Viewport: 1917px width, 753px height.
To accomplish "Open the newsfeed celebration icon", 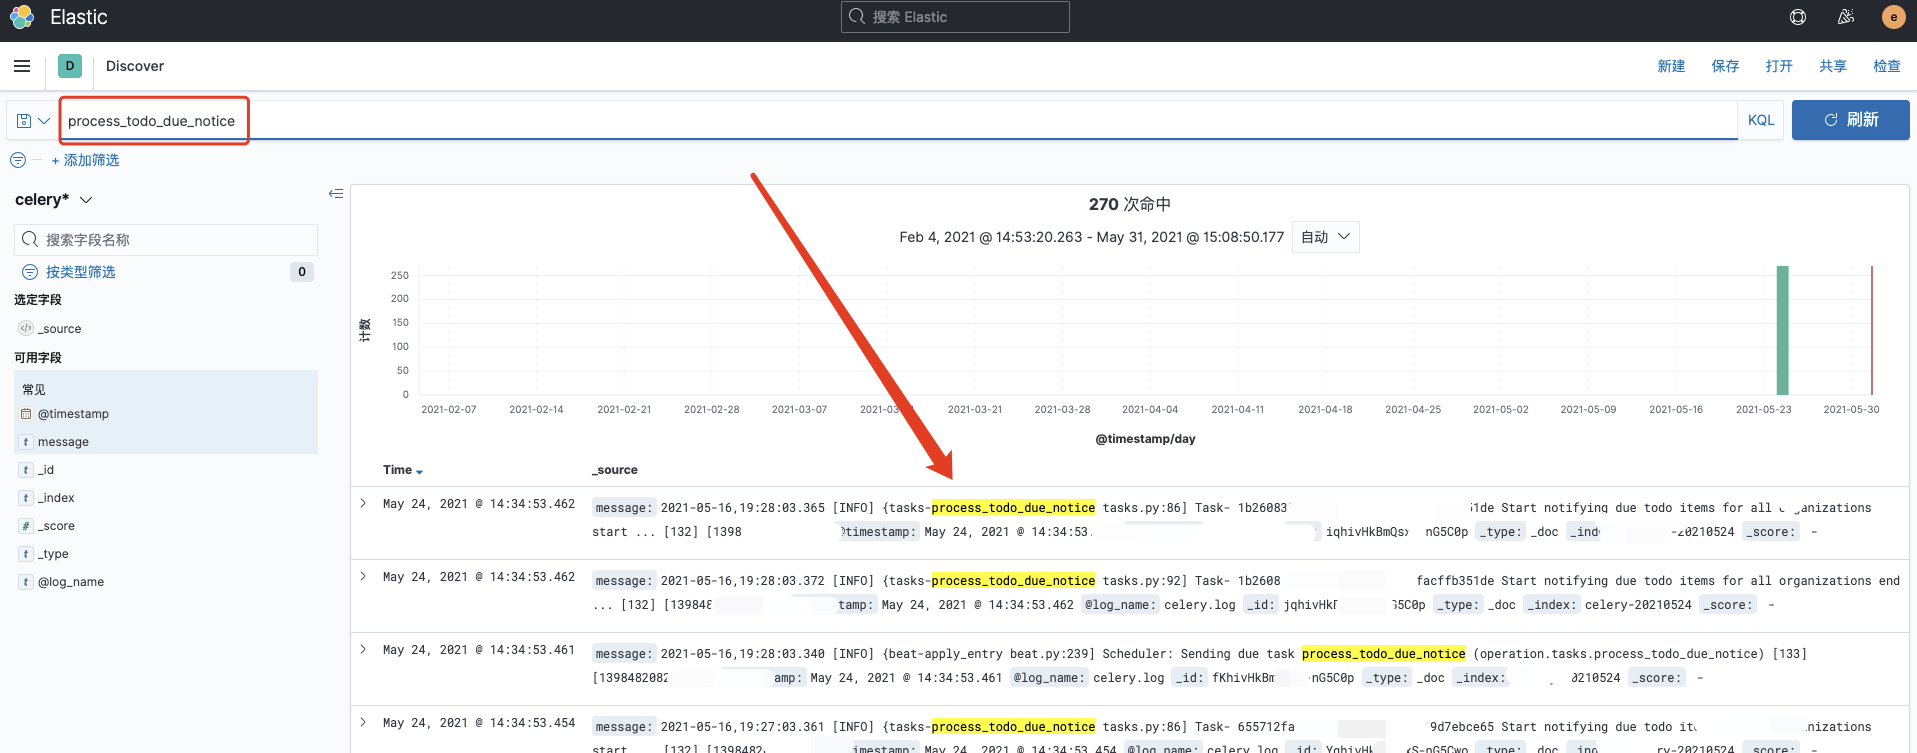I will pyautogui.click(x=1846, y=17).
